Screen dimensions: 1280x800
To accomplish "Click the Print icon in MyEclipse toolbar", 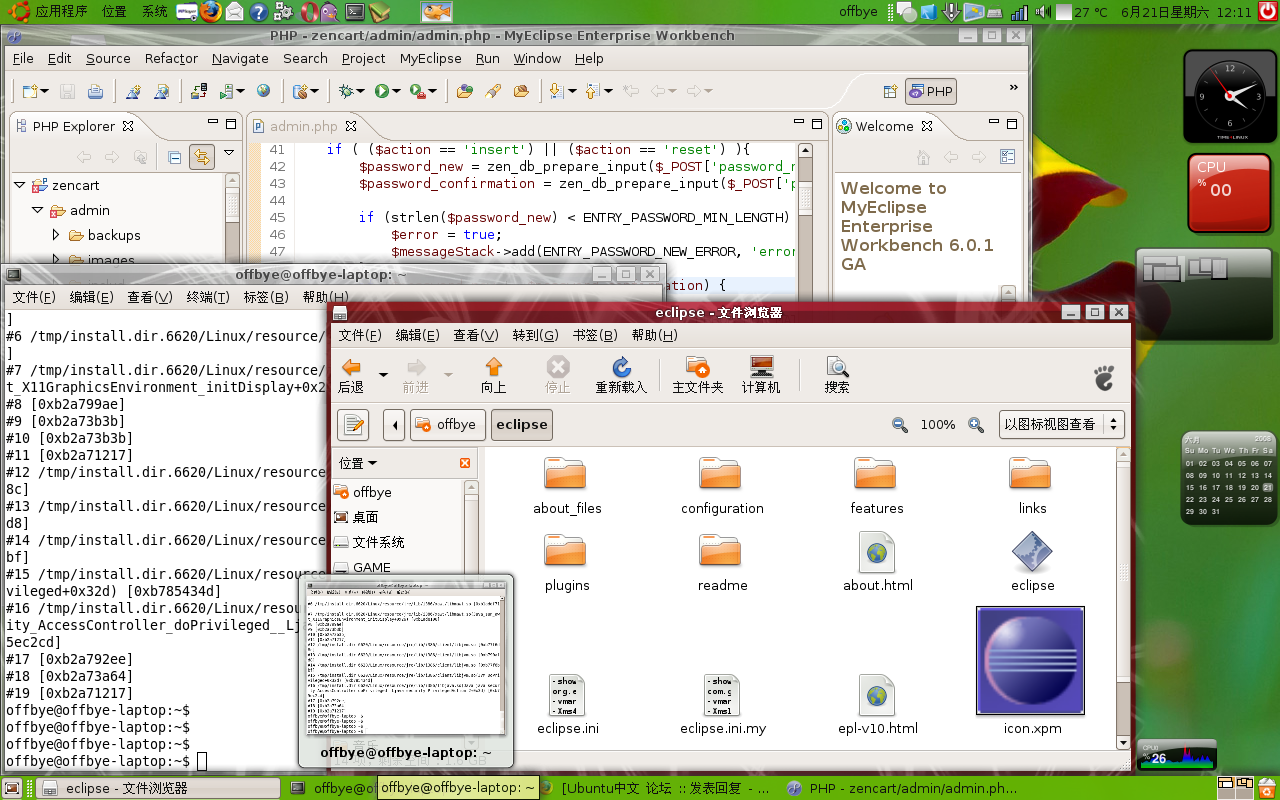I will 95,91.
